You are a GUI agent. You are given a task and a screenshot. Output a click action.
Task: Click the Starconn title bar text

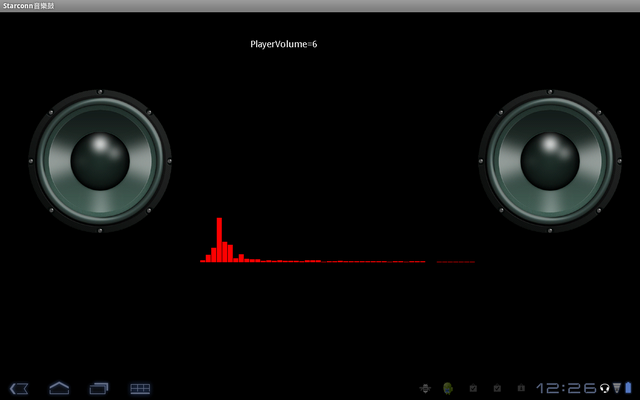tap(28, 6)
